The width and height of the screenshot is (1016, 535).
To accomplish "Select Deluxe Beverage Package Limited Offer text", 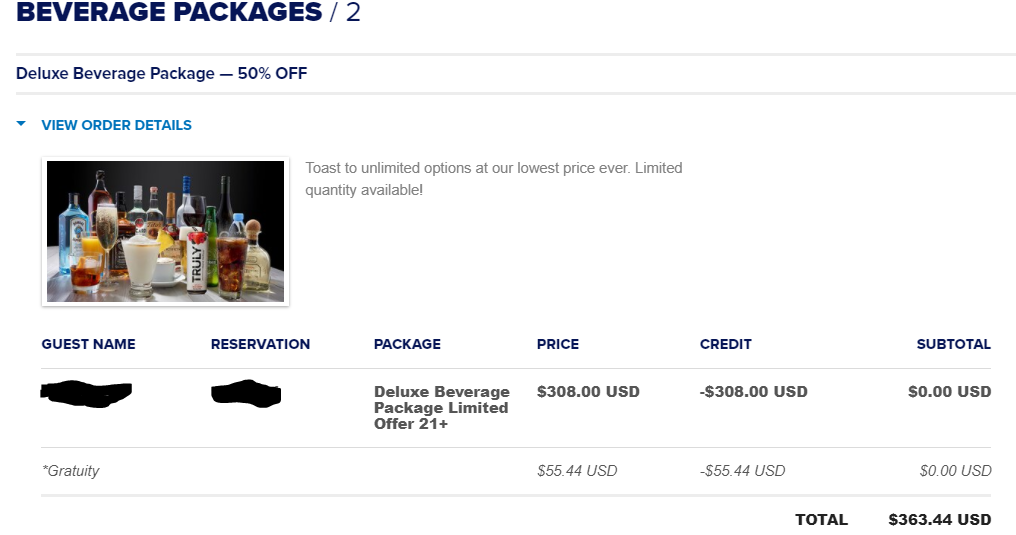I will tap(442, 407).
